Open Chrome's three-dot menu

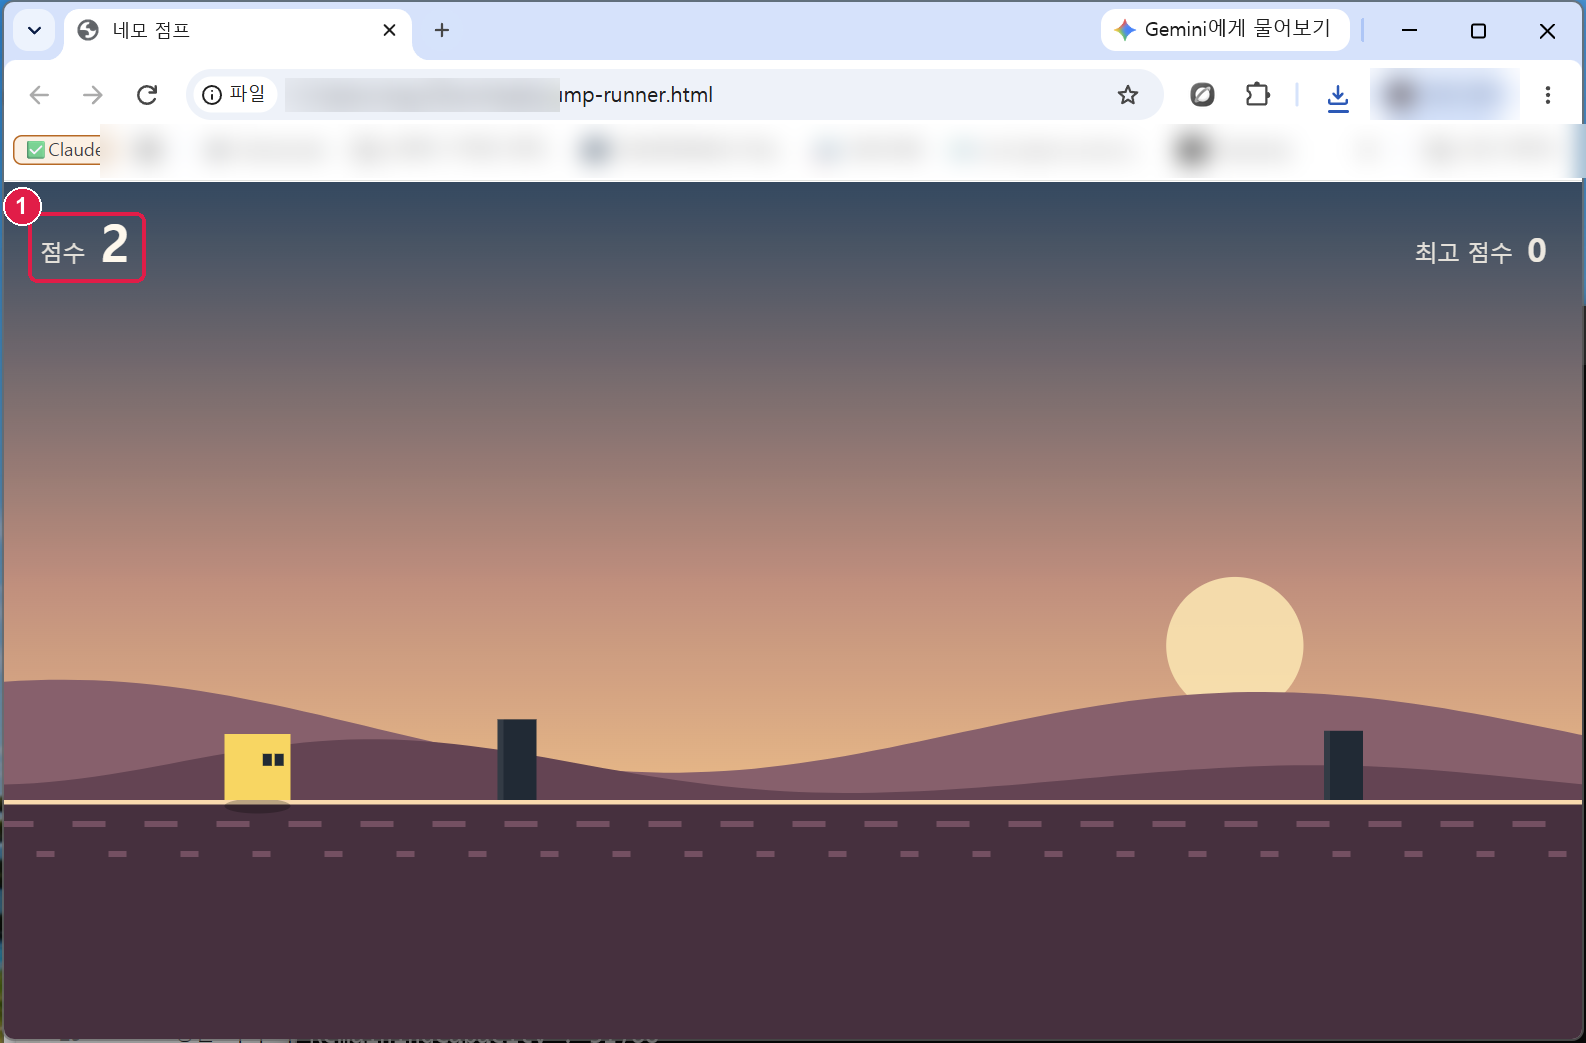click(x=1547, y=95)
